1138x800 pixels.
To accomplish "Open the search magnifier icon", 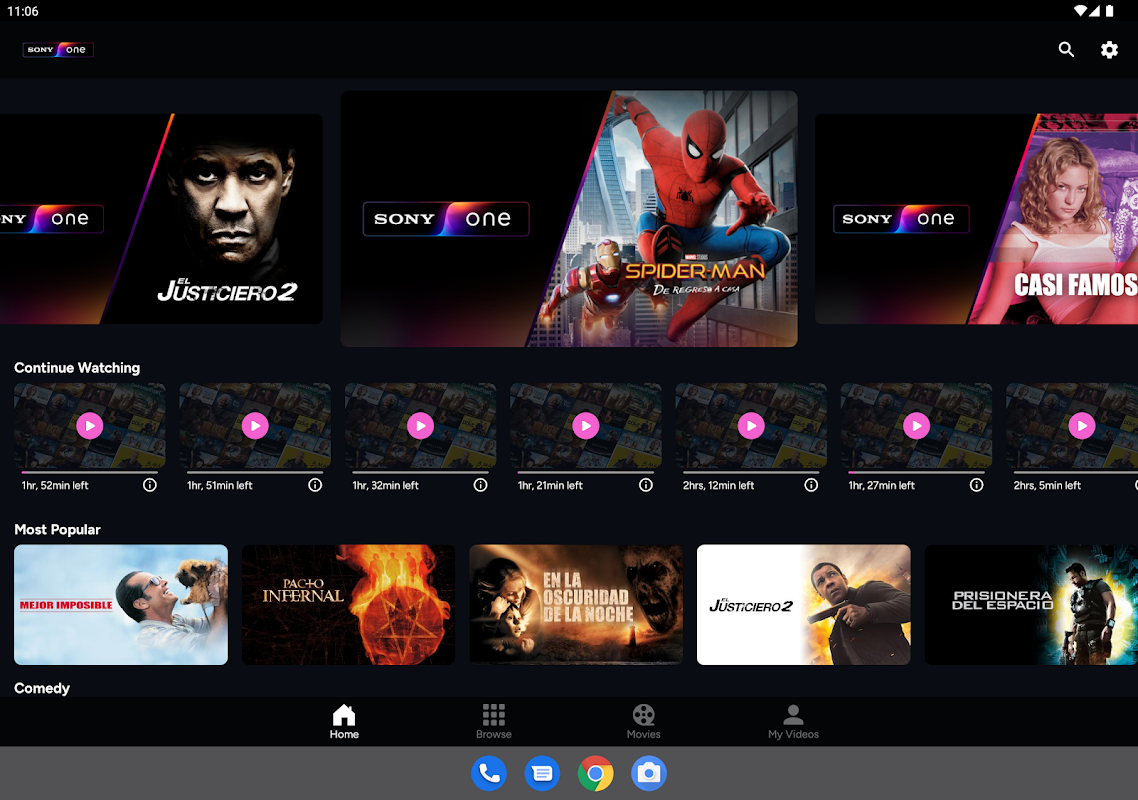I will (x=1065, y=49).
